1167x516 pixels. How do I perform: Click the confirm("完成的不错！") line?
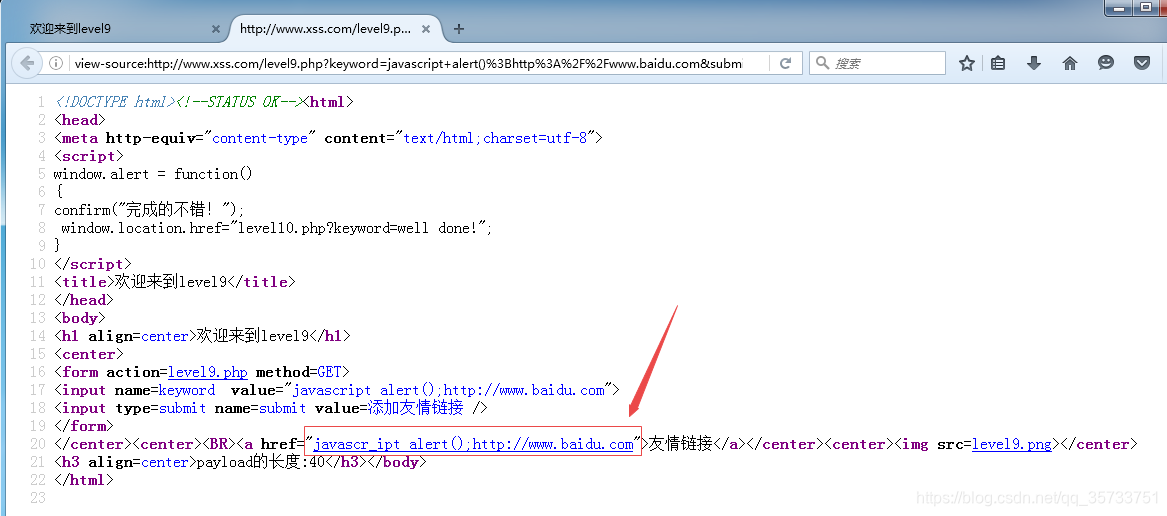149,210
